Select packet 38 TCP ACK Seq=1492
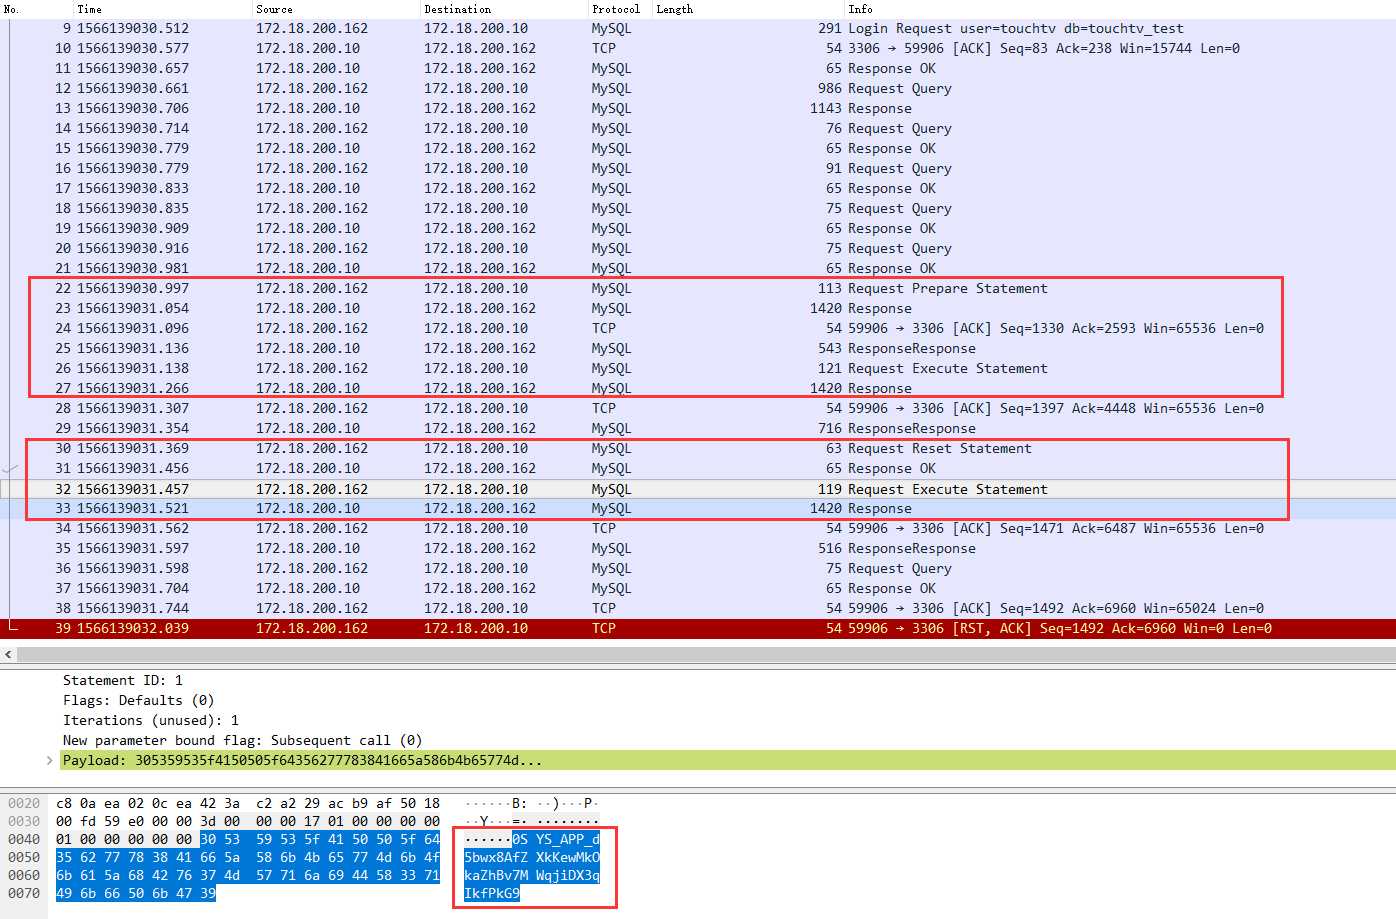The height and width of the screenshot is (919, 1396). 698,608
